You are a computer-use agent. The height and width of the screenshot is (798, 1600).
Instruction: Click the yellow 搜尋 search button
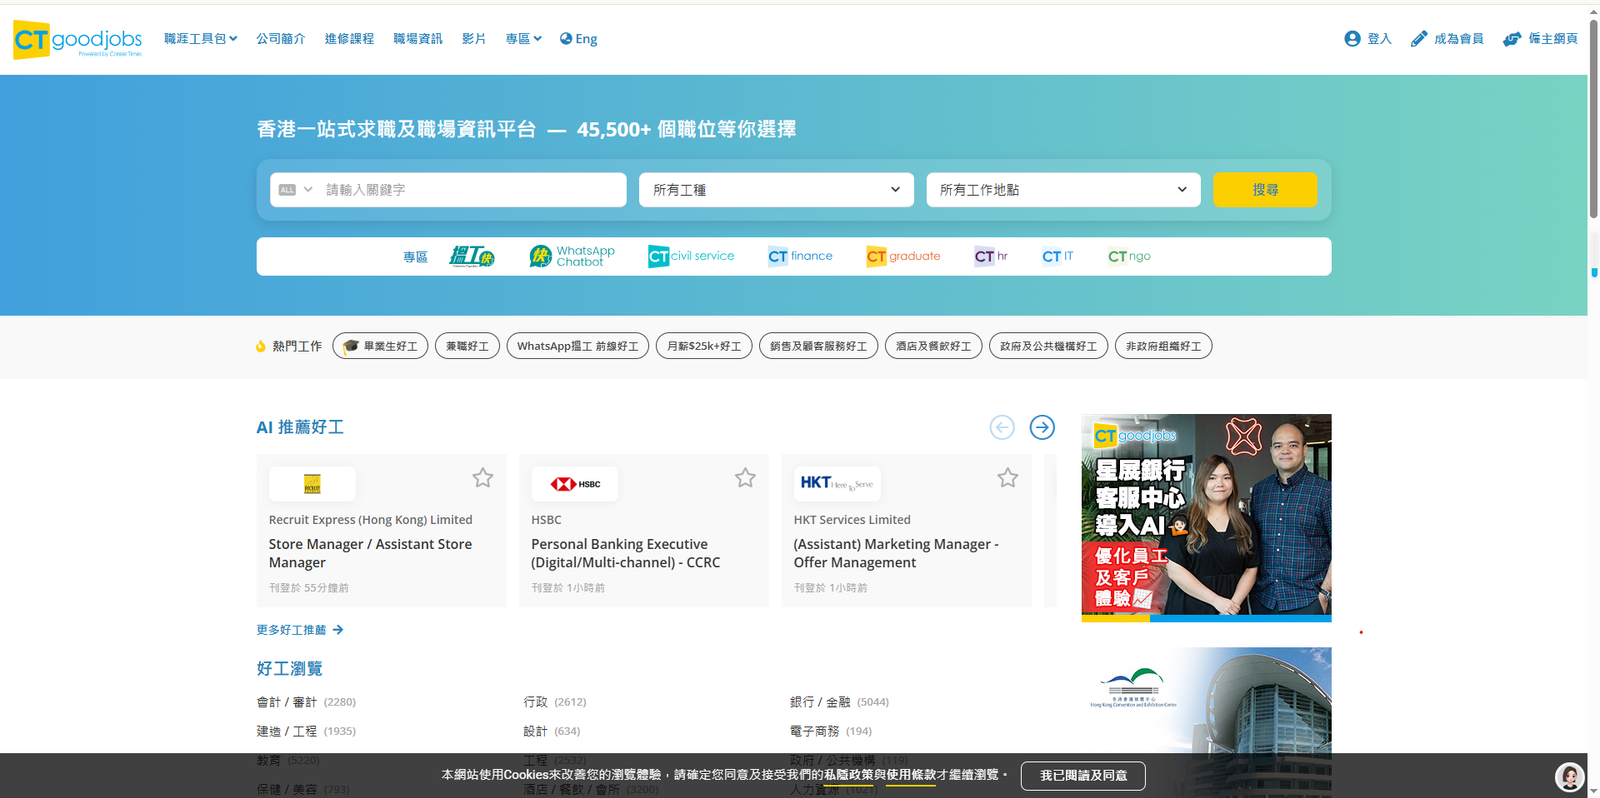click(x=1265, y=190)
